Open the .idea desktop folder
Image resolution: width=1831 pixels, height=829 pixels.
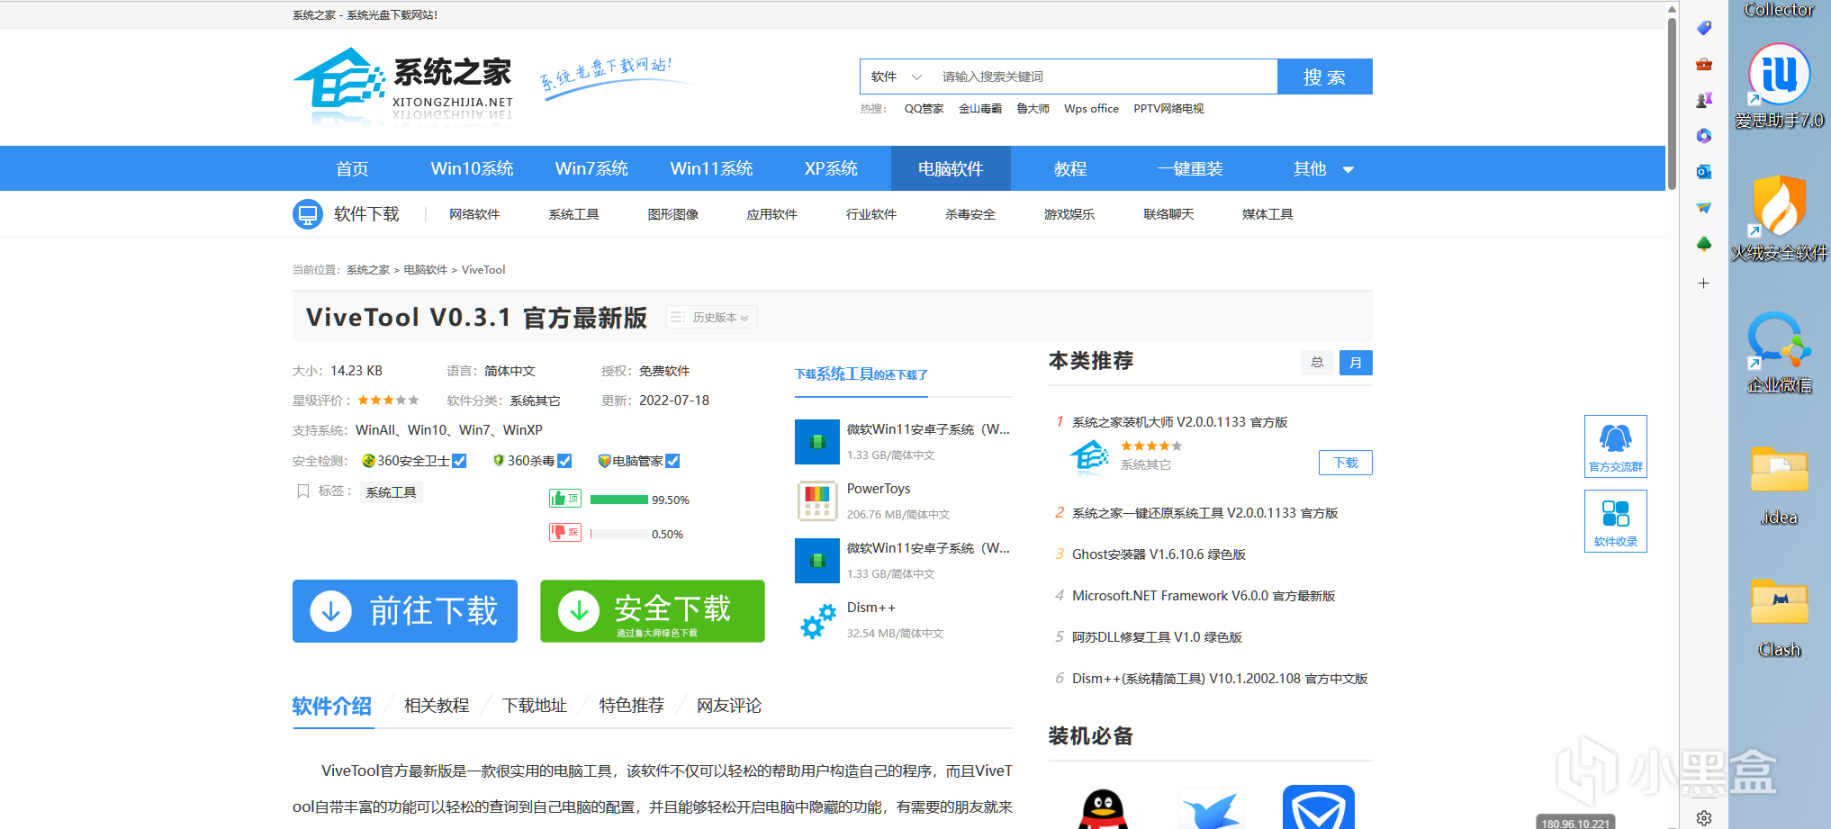point(1779,485)
